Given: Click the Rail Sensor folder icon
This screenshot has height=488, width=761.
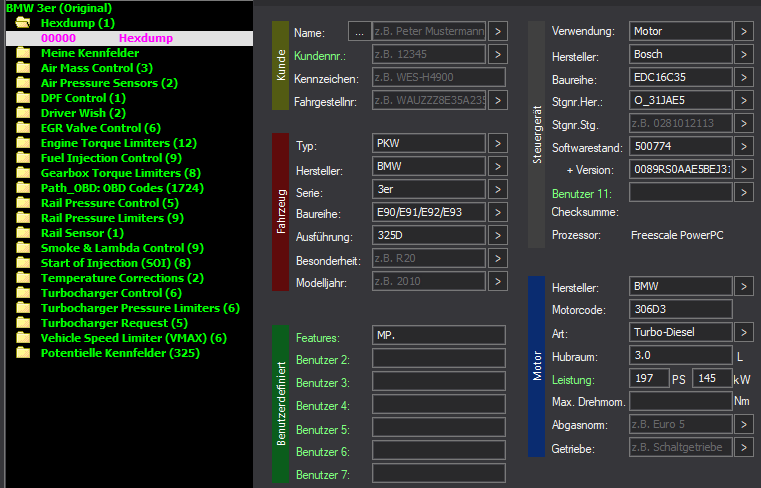Looking at the screenshot, I should (23, 233).
